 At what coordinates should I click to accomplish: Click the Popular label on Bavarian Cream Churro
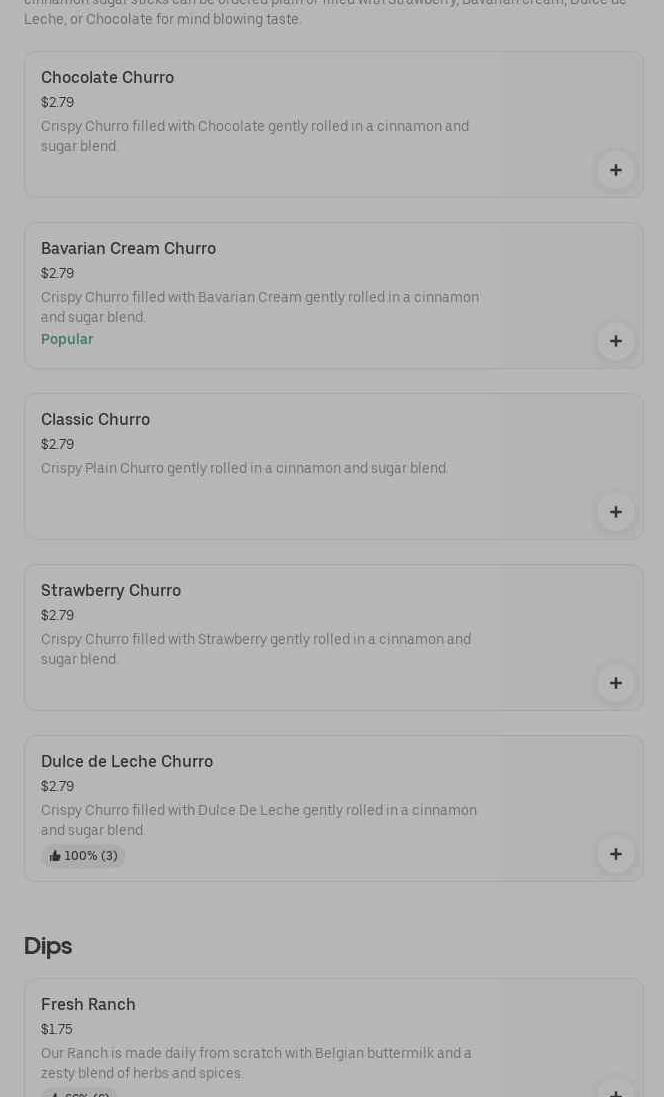(67, 340)
